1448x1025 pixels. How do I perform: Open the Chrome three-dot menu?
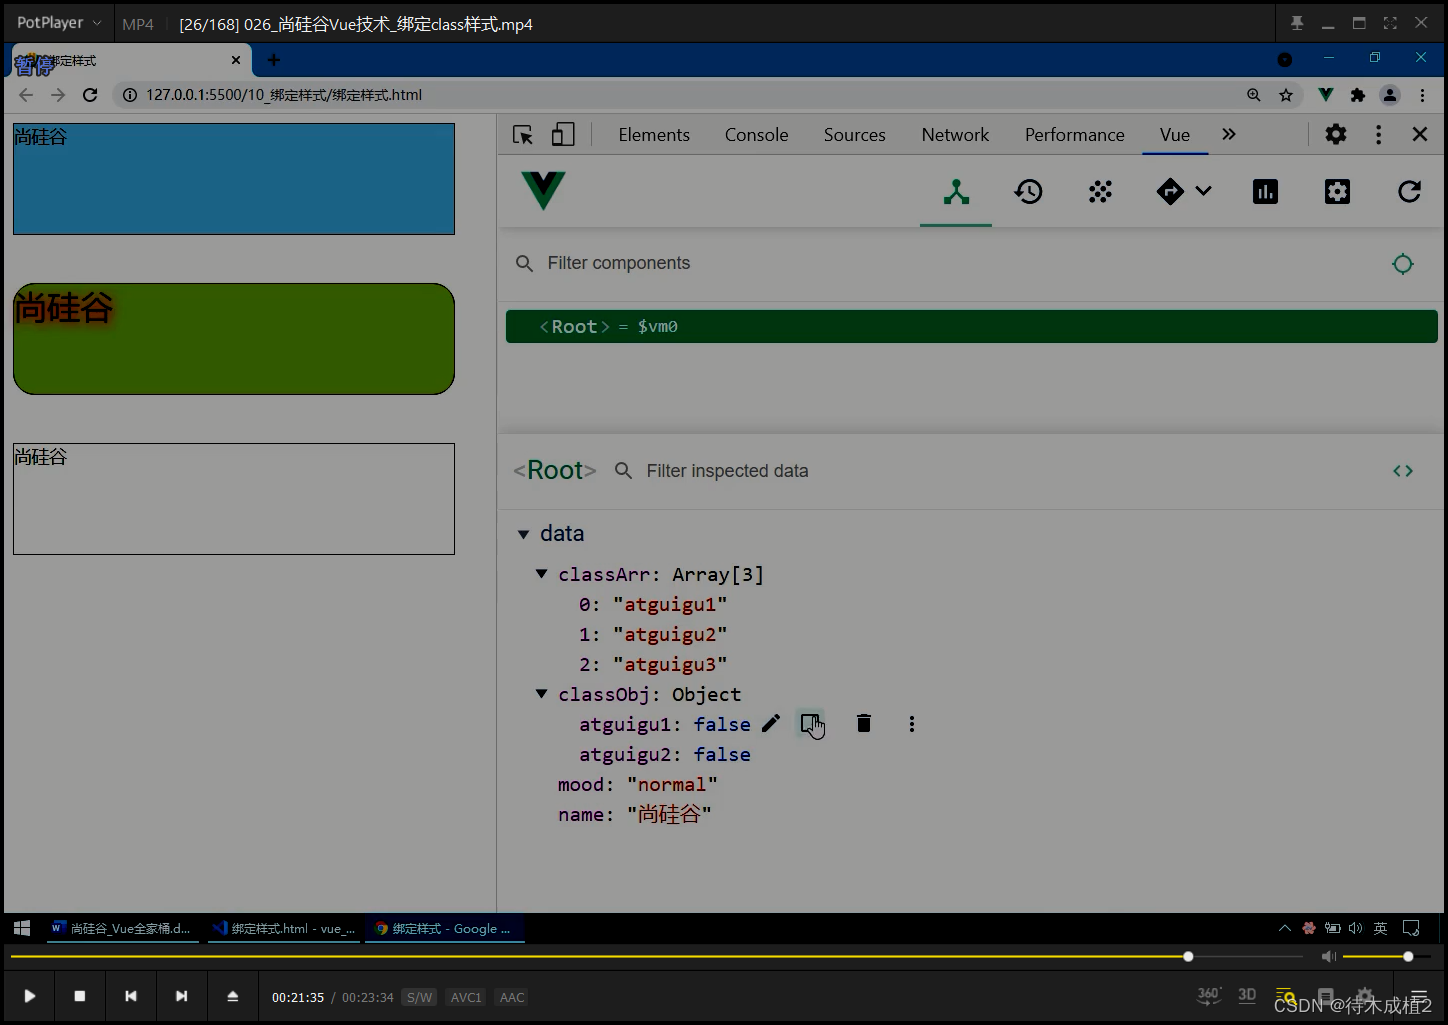coord(1422,95)
